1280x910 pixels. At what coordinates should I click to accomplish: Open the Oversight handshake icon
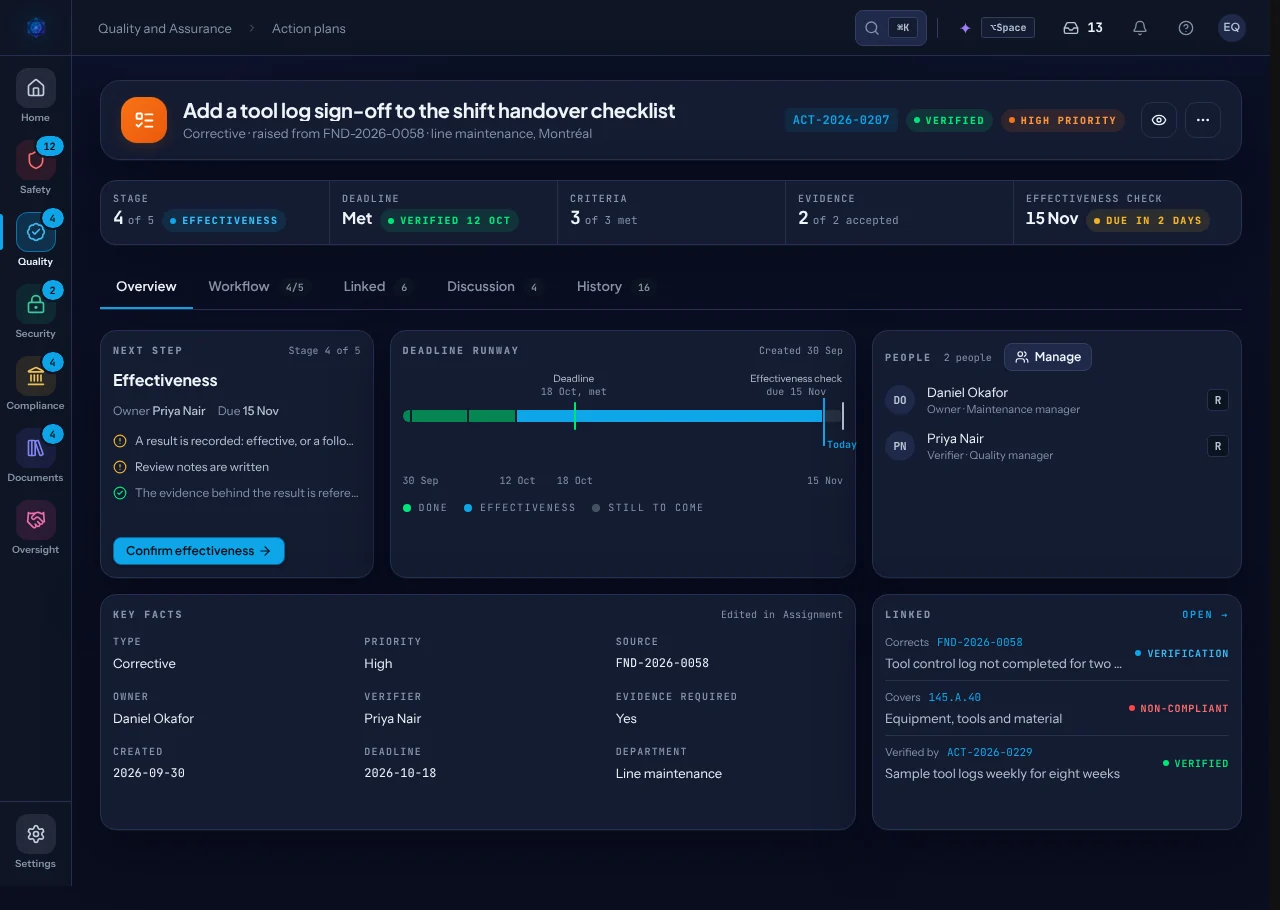pyautogui.click(x=36, y=520)
